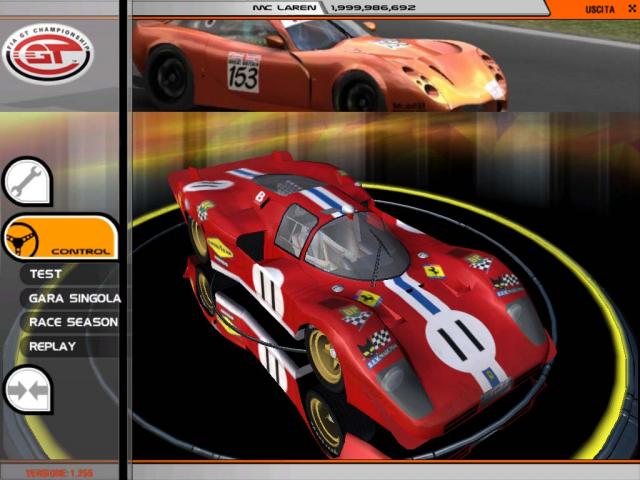The width and height of the screenshot is (640, 480).
Task: Start Gara Singola mode
Action: [x=75, y=298]
